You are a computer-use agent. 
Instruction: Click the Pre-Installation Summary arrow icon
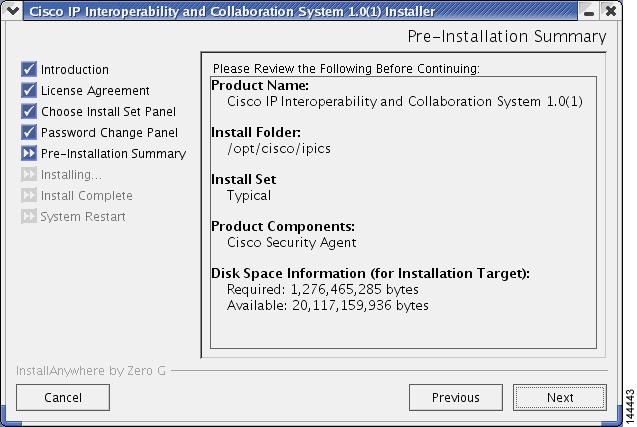29,154
